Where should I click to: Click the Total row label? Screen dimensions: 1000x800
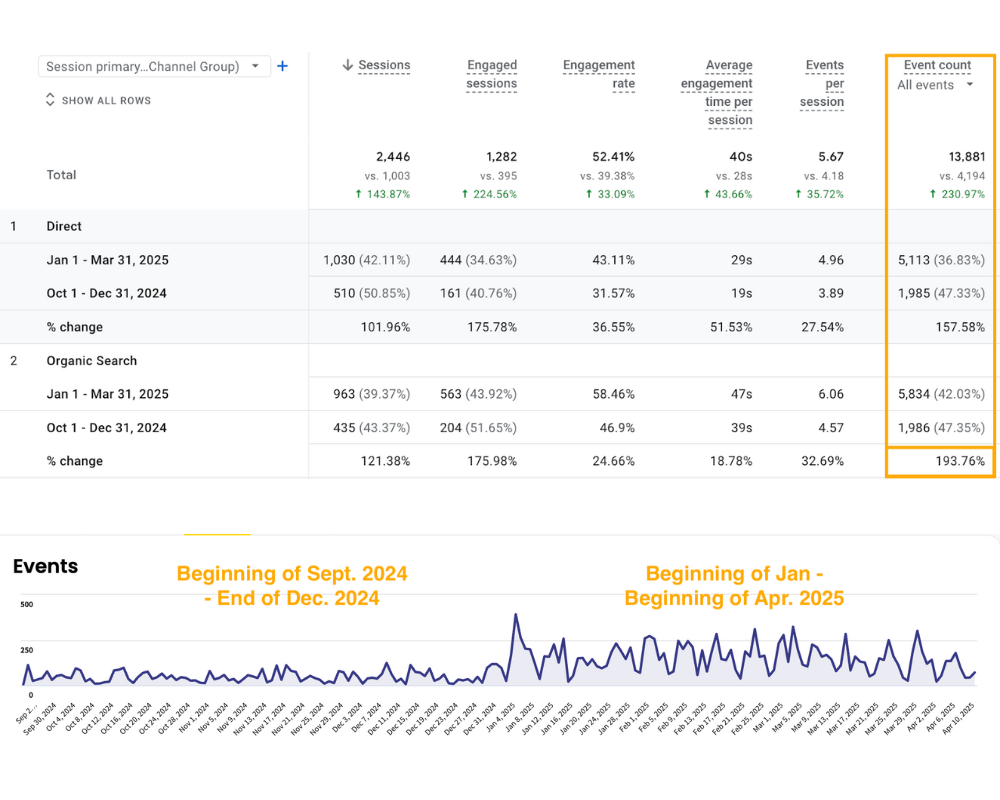[x=61, y=174]
